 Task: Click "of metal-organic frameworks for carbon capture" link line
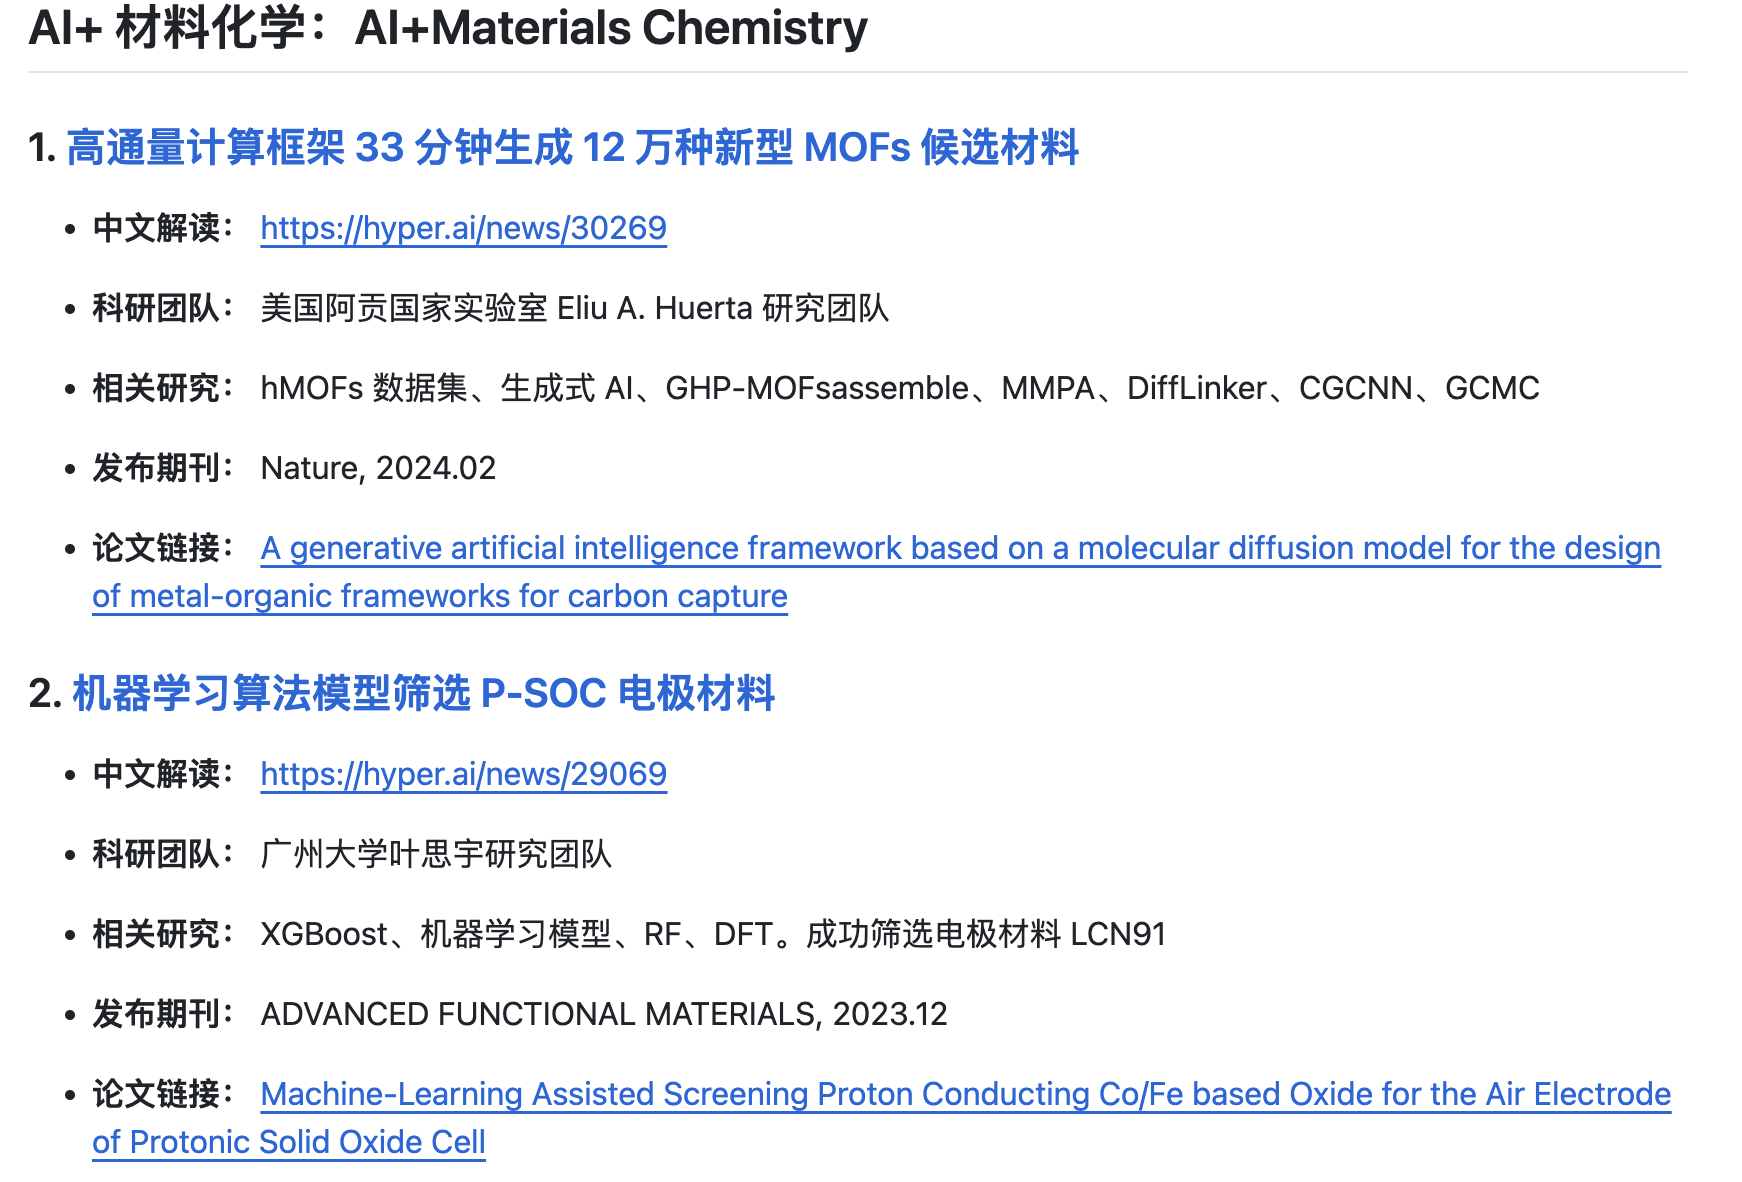point(440,596)
